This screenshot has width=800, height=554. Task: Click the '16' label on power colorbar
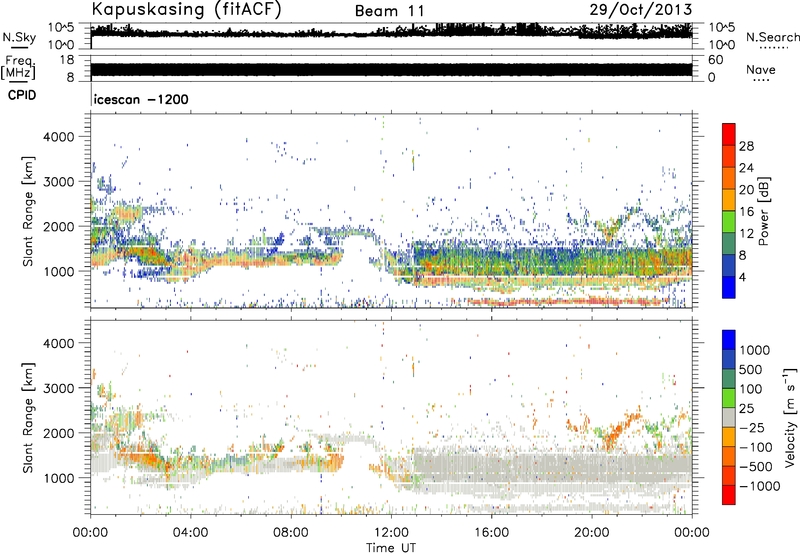tap(746, 212)
